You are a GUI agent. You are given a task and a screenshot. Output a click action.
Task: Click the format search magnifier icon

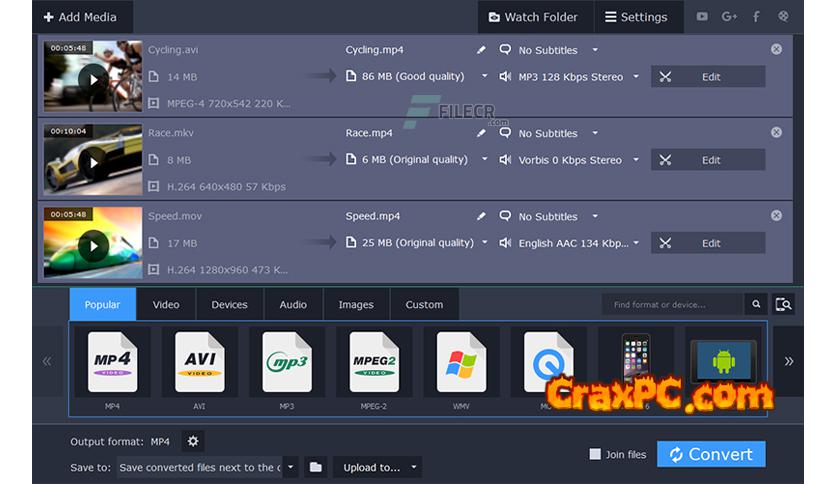point(757,304)
